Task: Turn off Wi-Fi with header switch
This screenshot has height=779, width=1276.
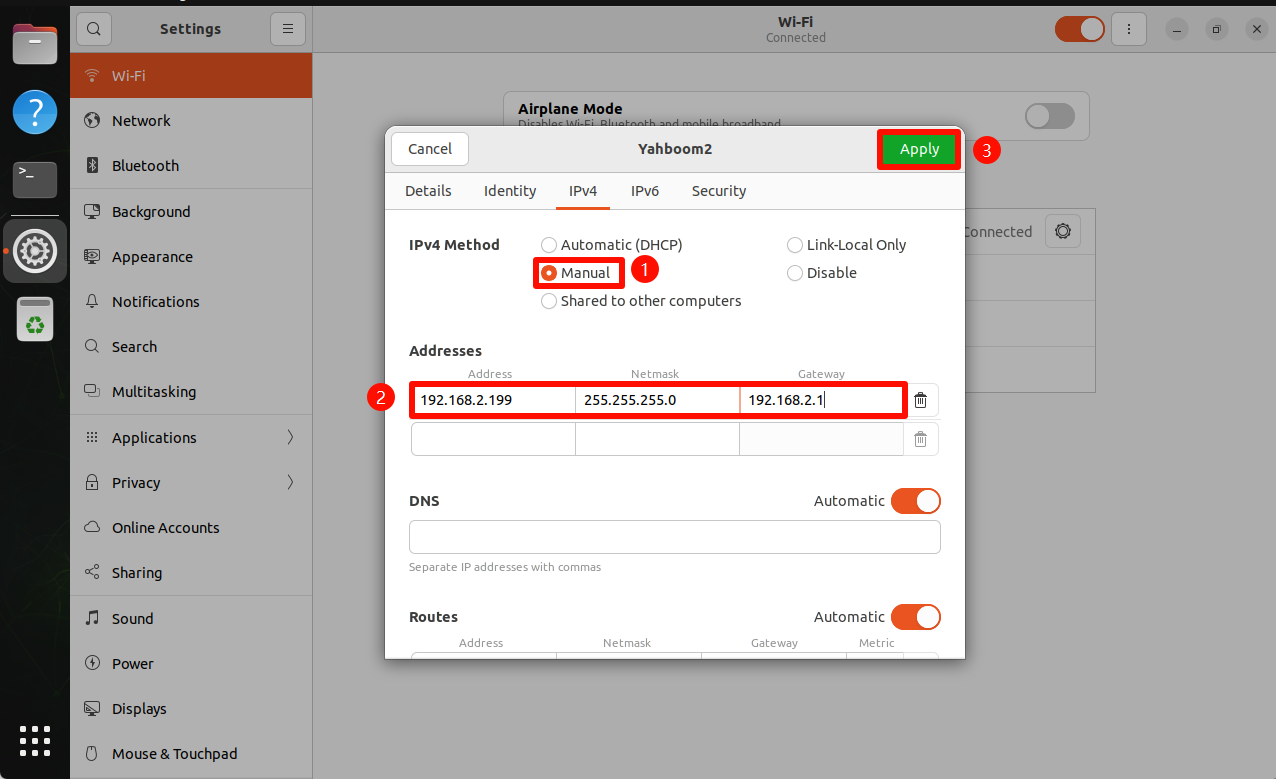Action: pyautogui.click(x=1080, y=29)
